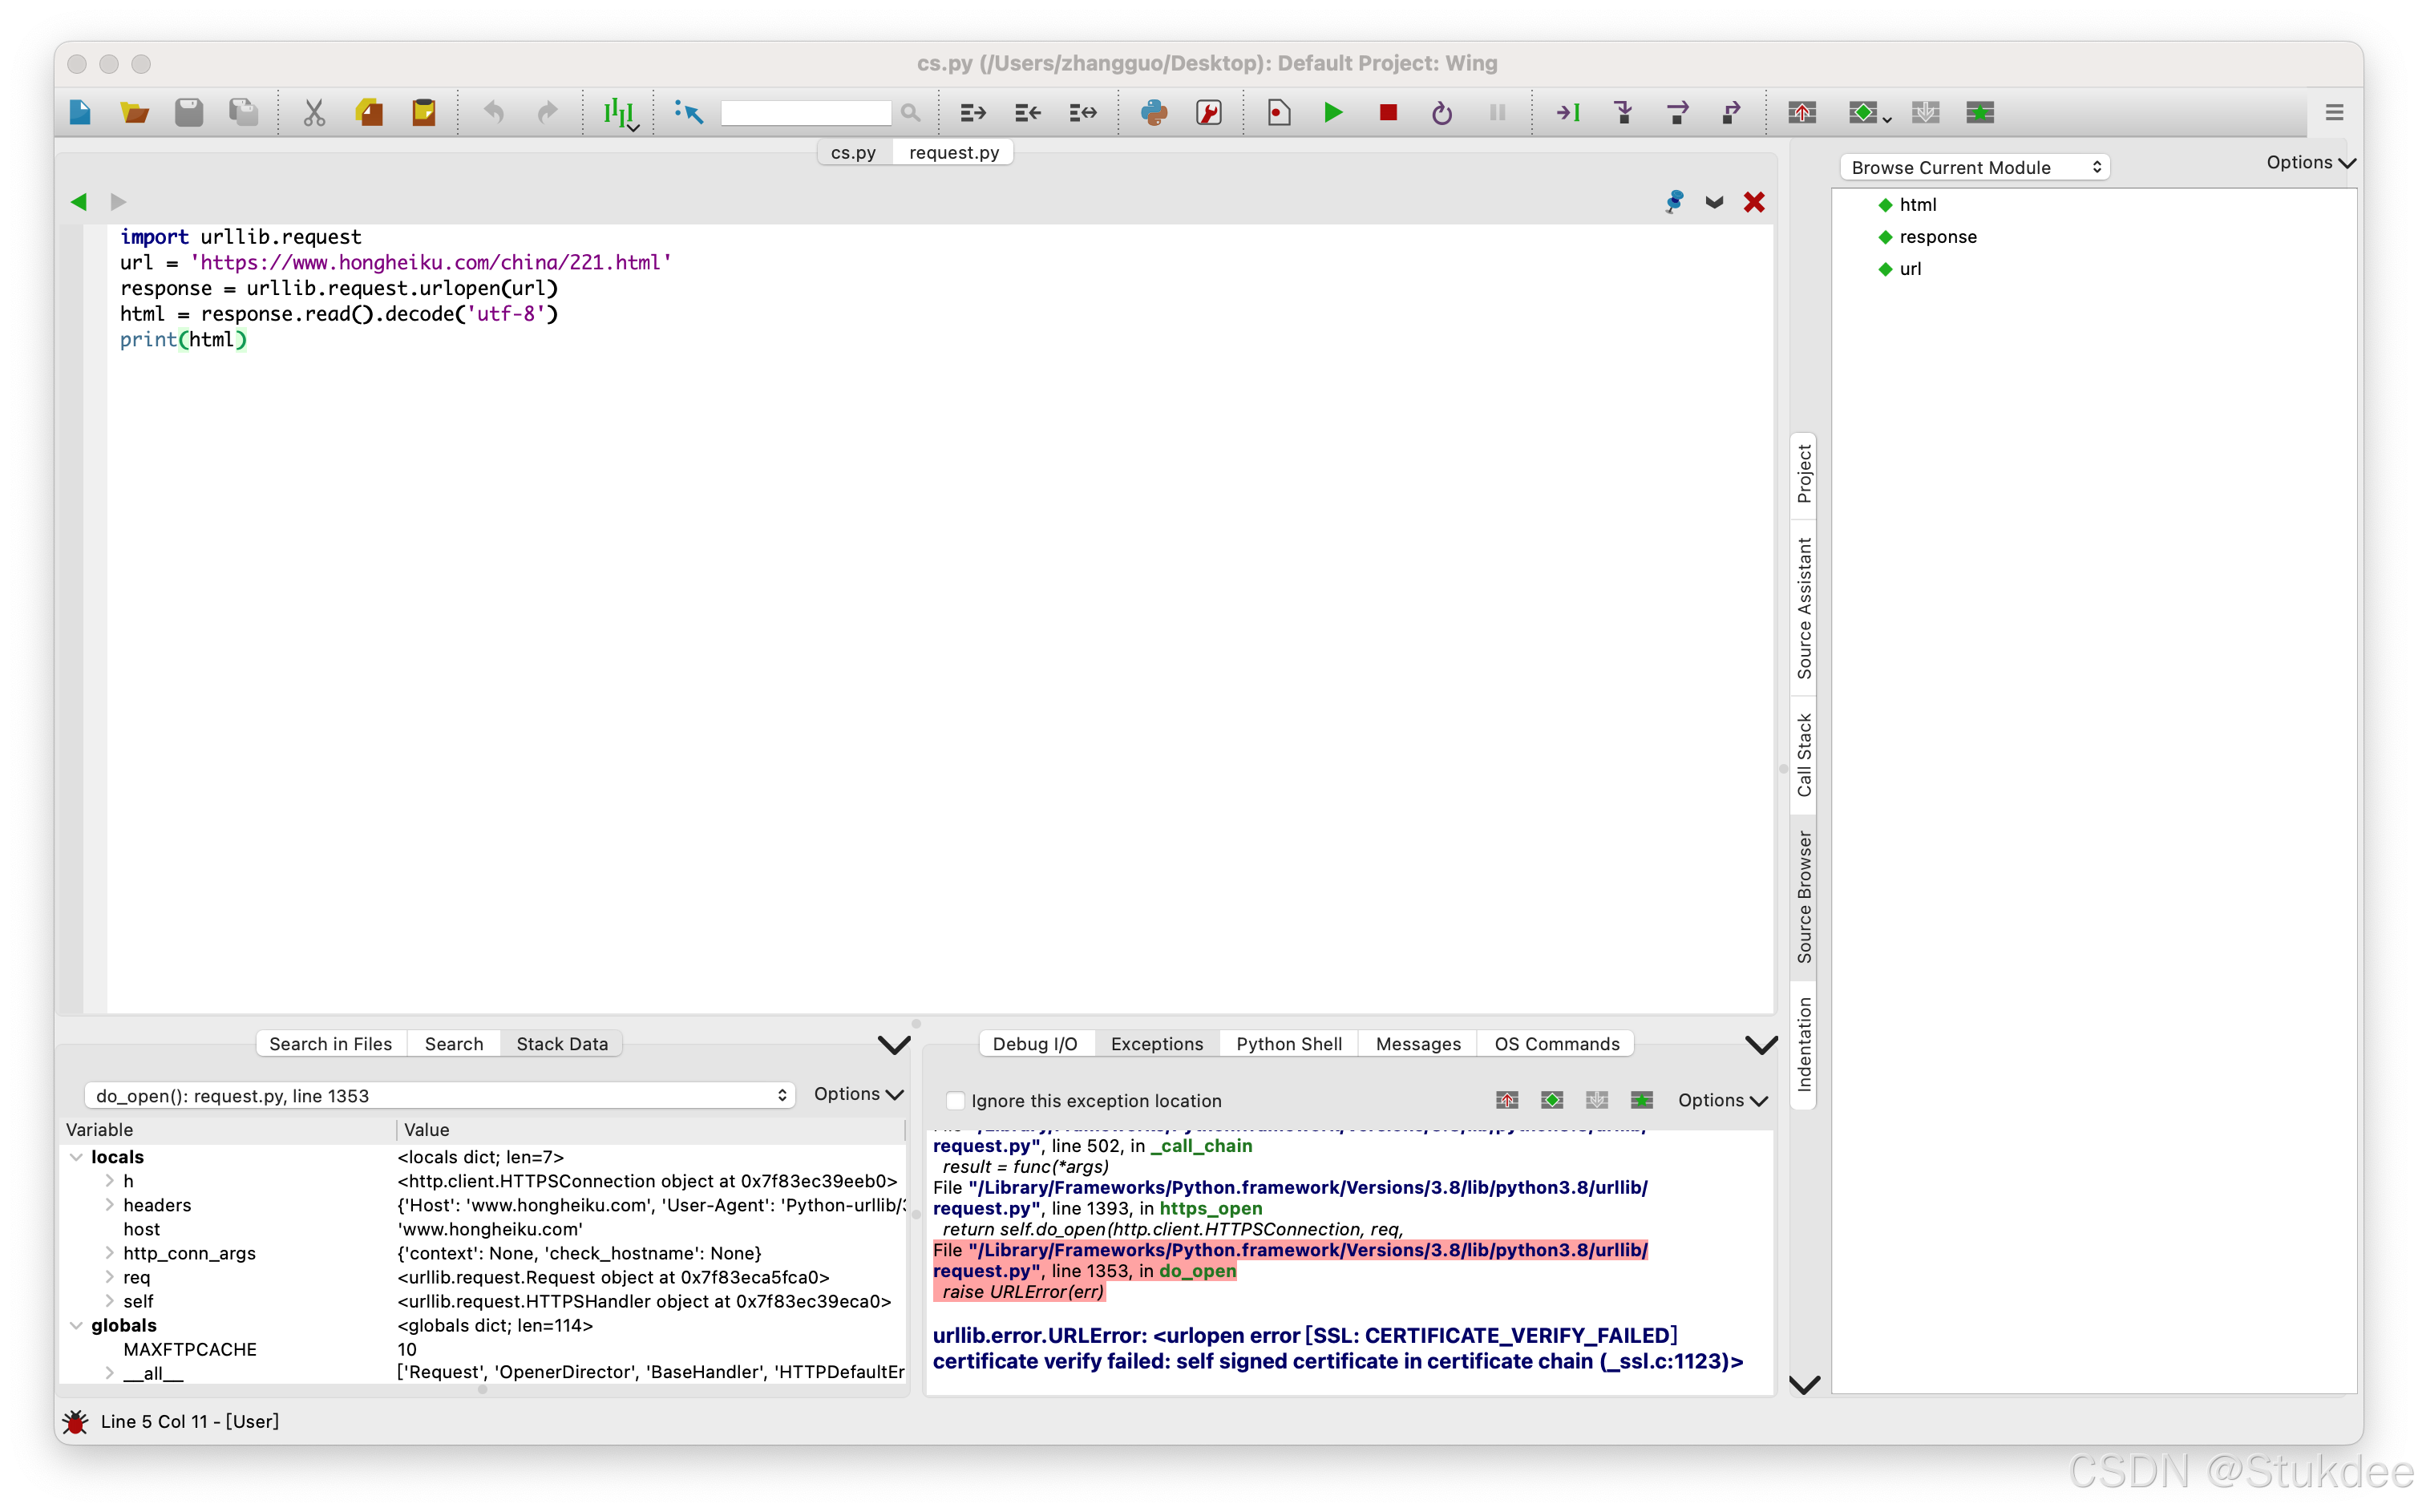This screenshot has height=1512, width=2418.
Task: Collapse the locals tree node
Action: (76, 1157)
